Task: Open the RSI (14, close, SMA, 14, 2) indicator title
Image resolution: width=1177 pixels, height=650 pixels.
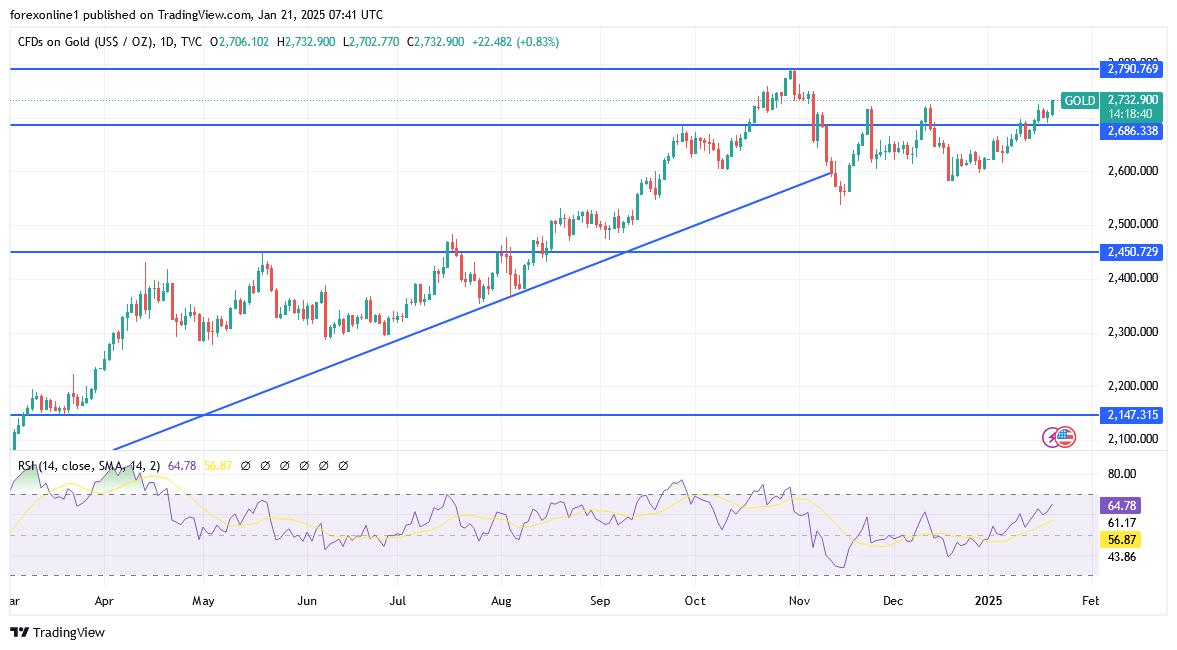Action: [89, 466]
